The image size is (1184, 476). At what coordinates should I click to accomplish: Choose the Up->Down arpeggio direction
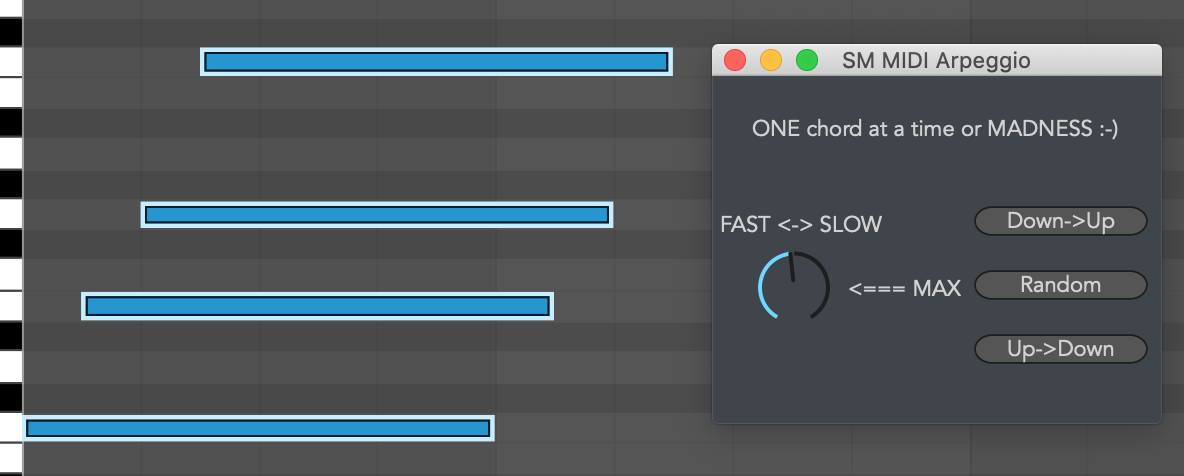point(1060,349)
